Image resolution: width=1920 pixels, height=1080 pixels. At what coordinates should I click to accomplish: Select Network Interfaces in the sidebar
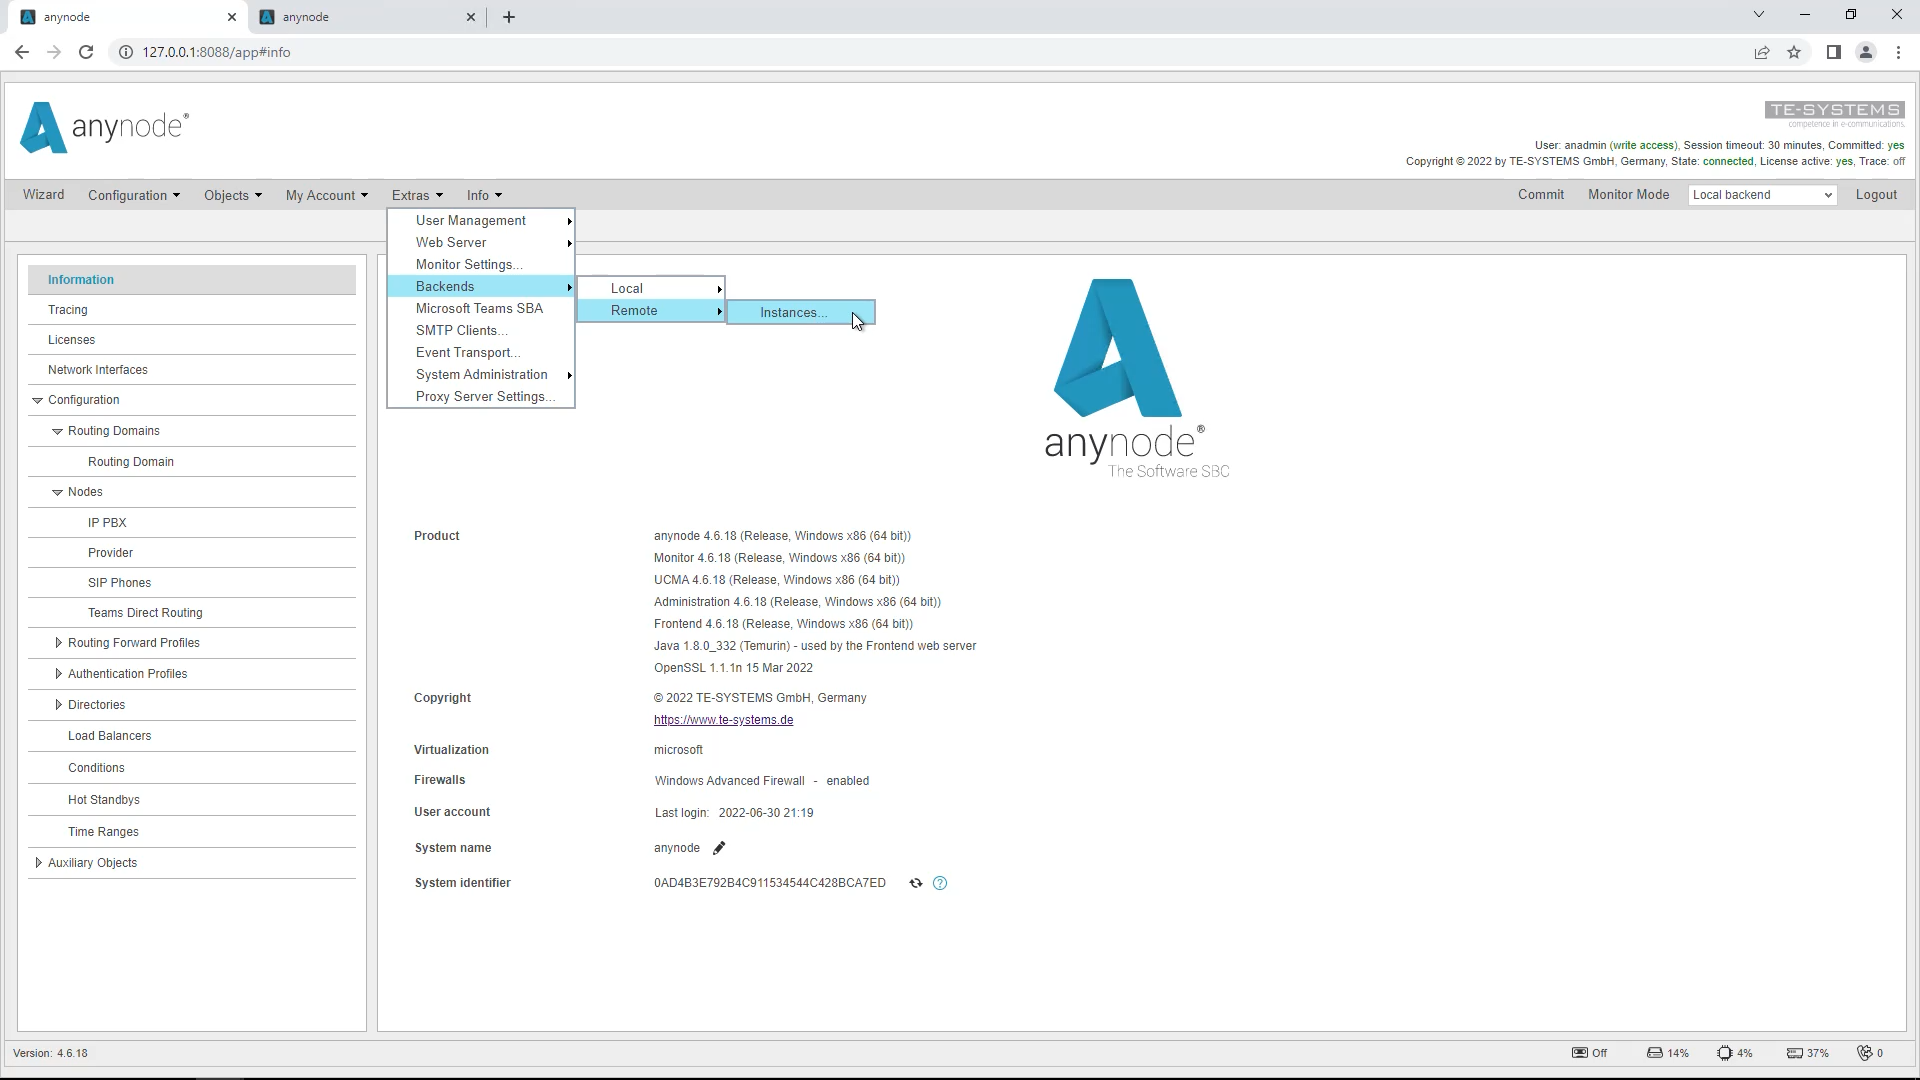tap(192, 370)
